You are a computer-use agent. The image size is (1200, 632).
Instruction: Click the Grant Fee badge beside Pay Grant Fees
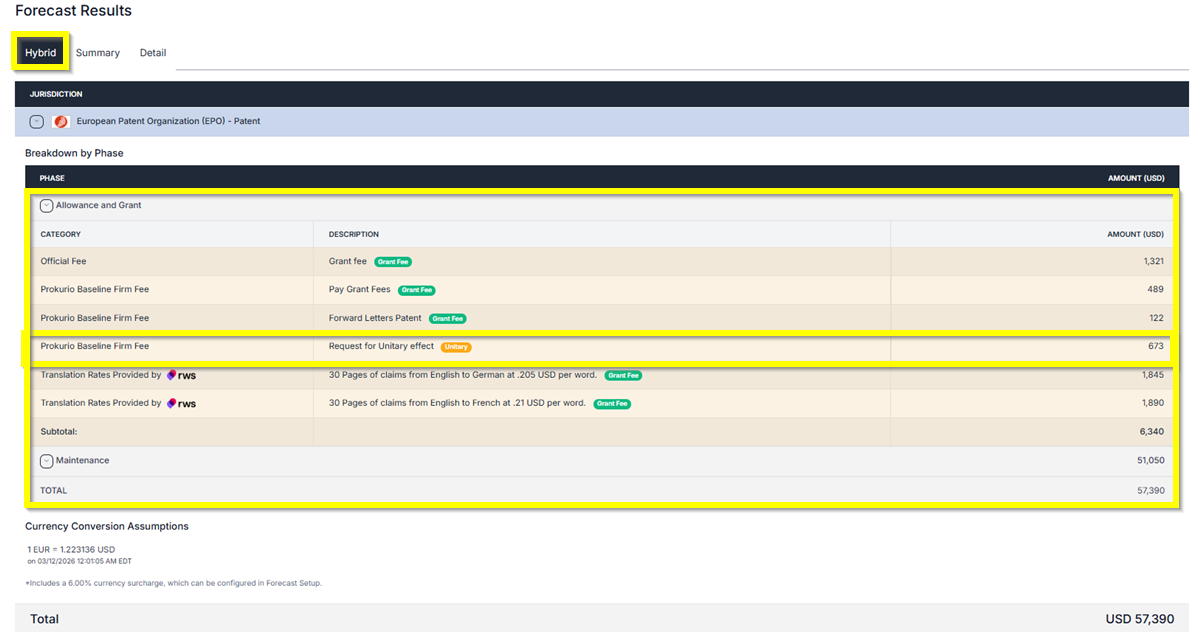[x=416, y=290]
